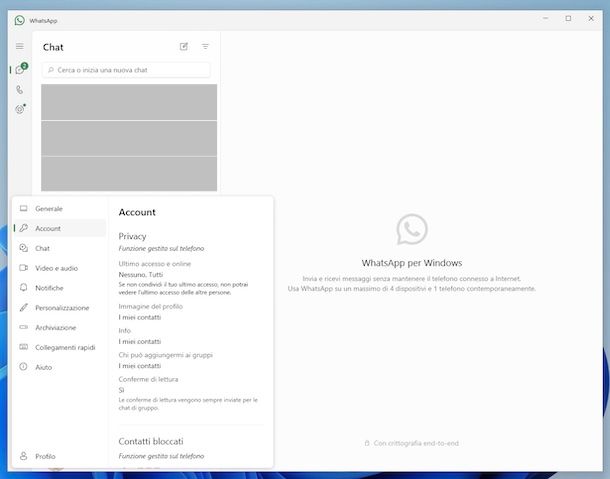610x479 pixels.
Task: Maximize the WhatsApp window
Action: click(568, 18)
